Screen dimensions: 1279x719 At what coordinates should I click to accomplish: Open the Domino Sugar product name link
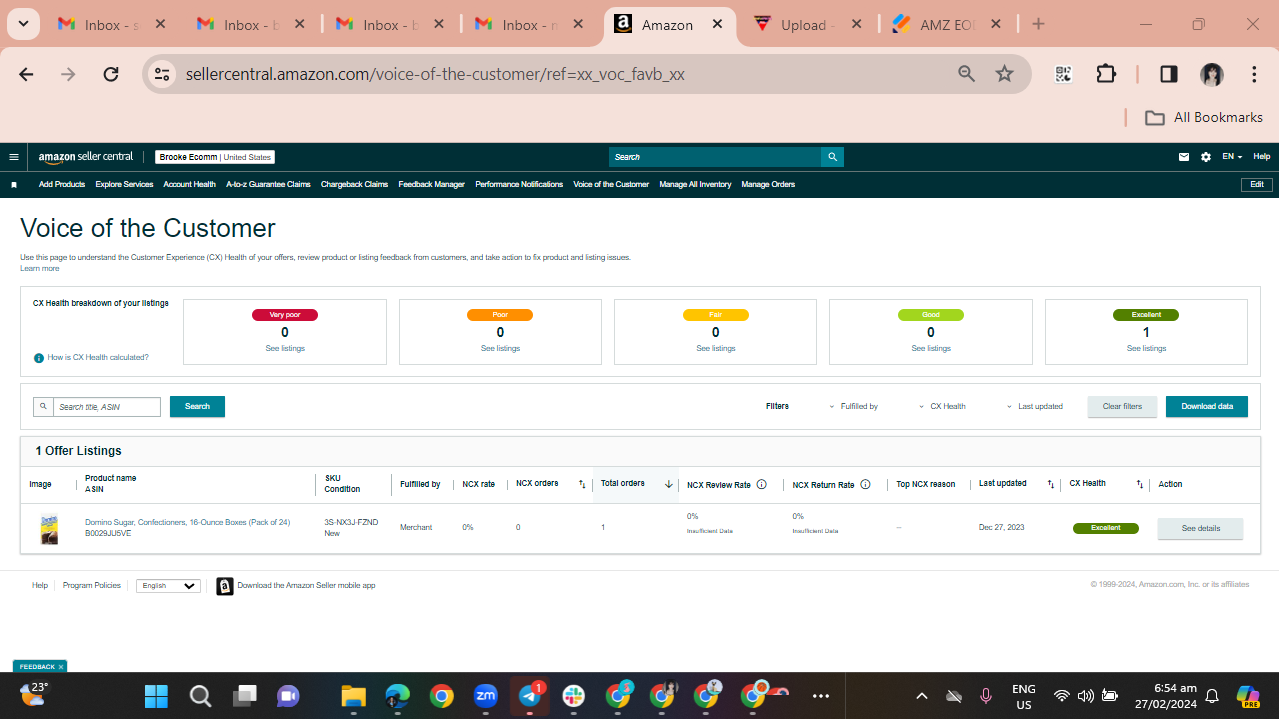coord(187,523)
